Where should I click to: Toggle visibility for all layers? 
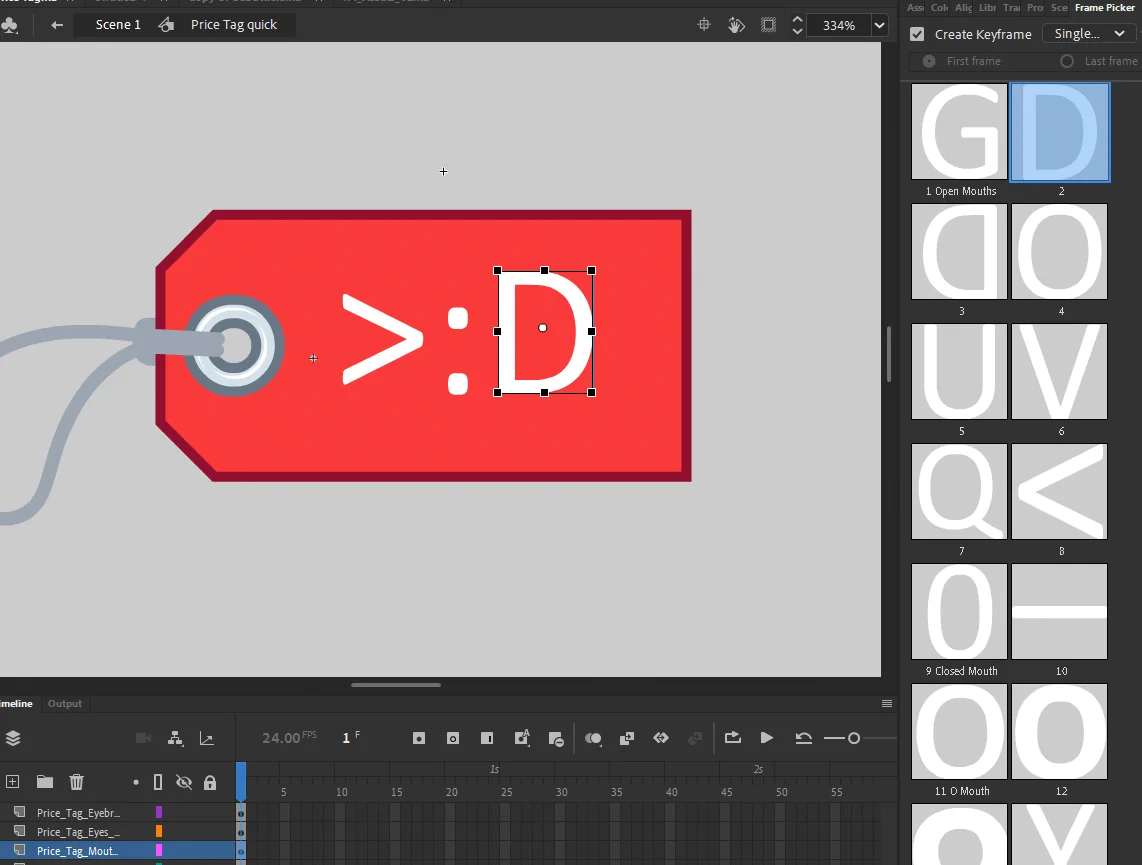click(184, 783)
